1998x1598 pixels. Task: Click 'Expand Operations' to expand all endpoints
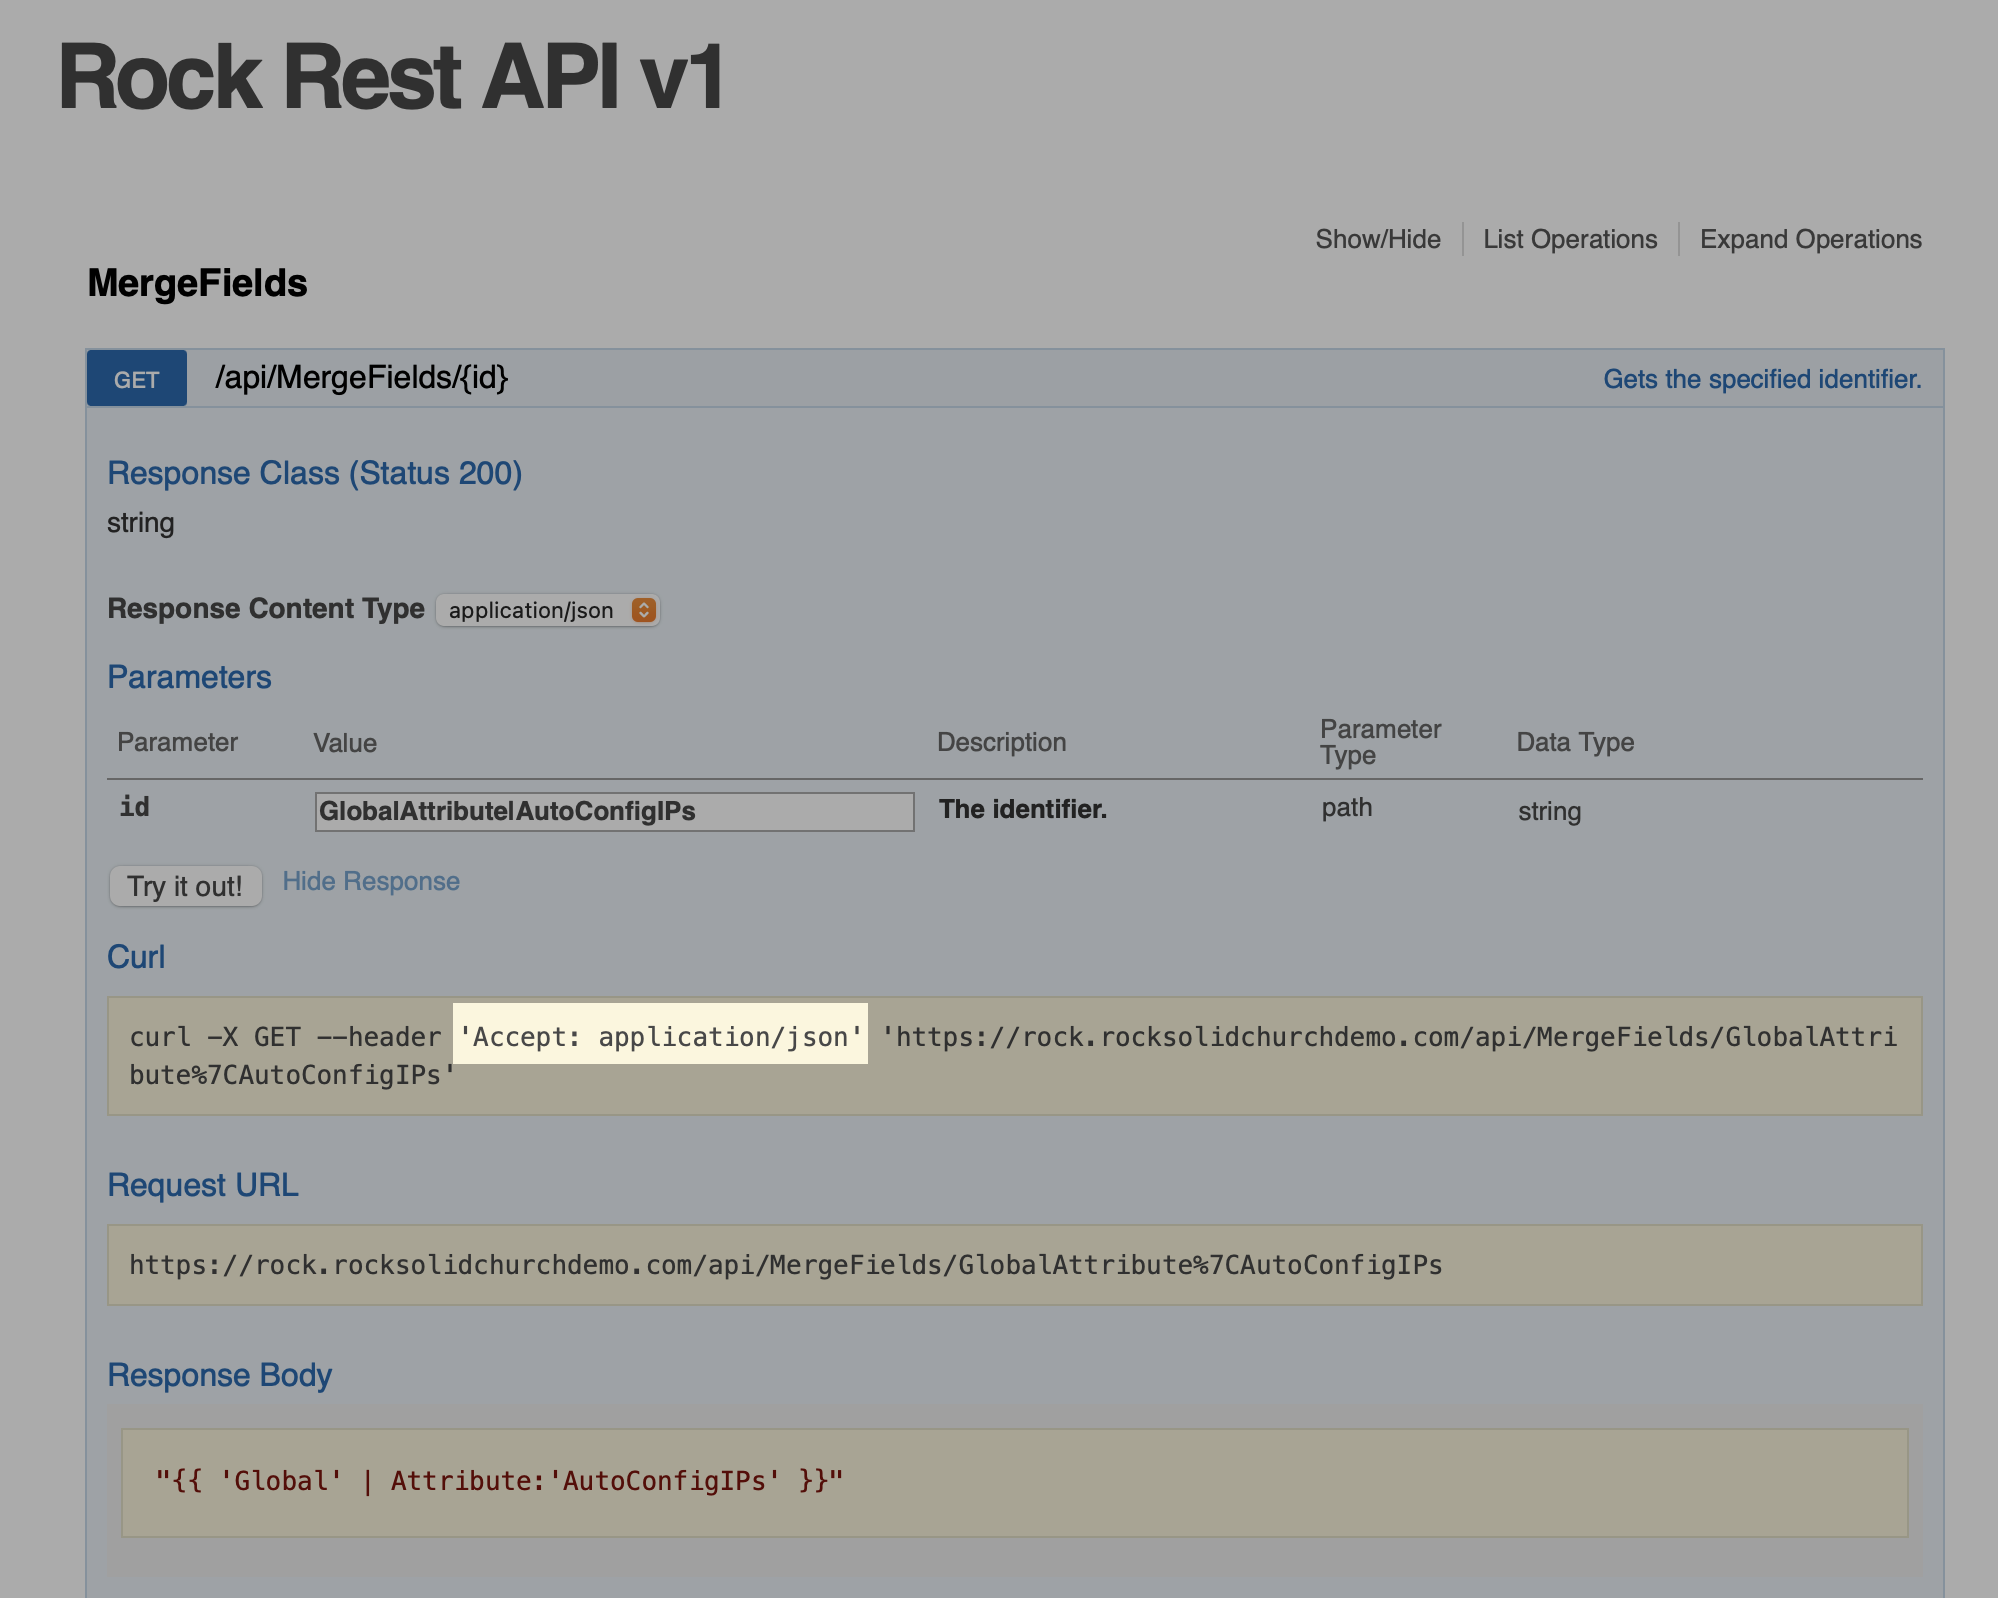(x=1811, y=239)
